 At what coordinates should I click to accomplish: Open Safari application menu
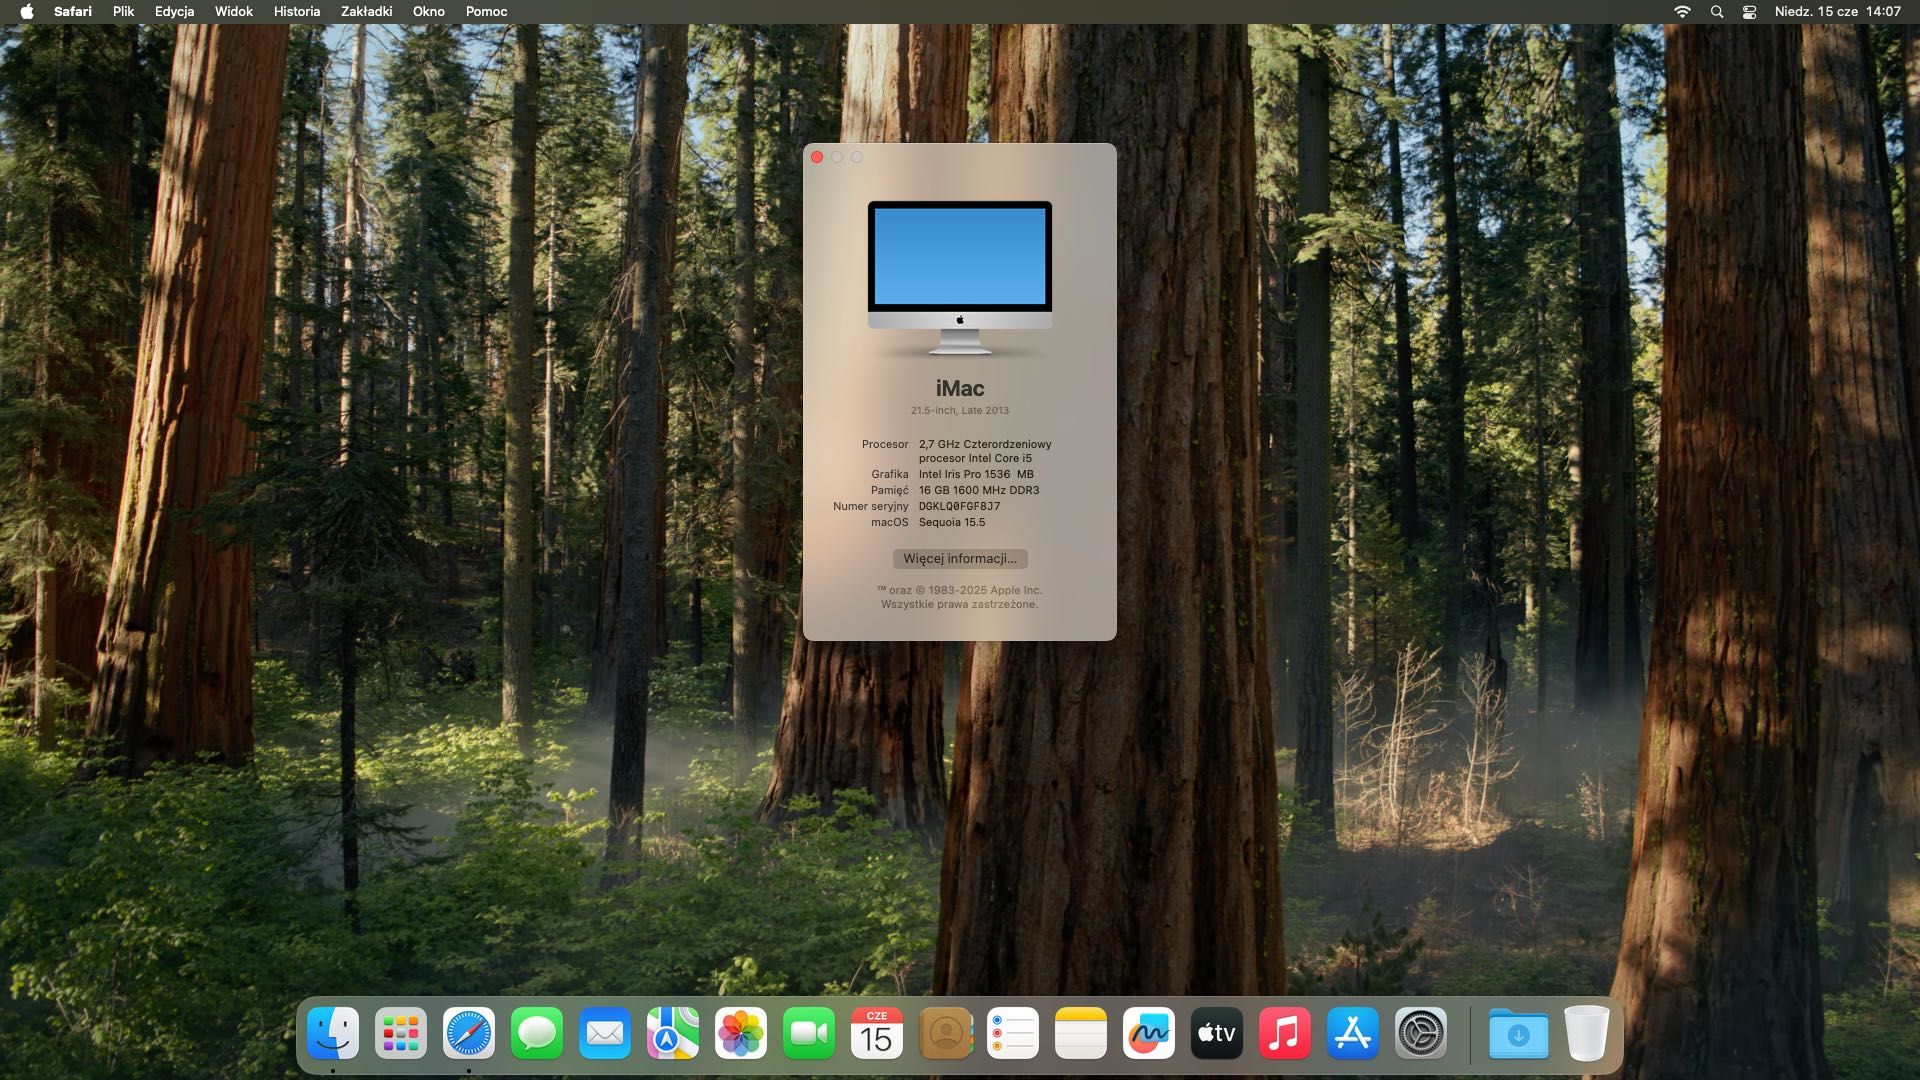click(x=73, y=12)
